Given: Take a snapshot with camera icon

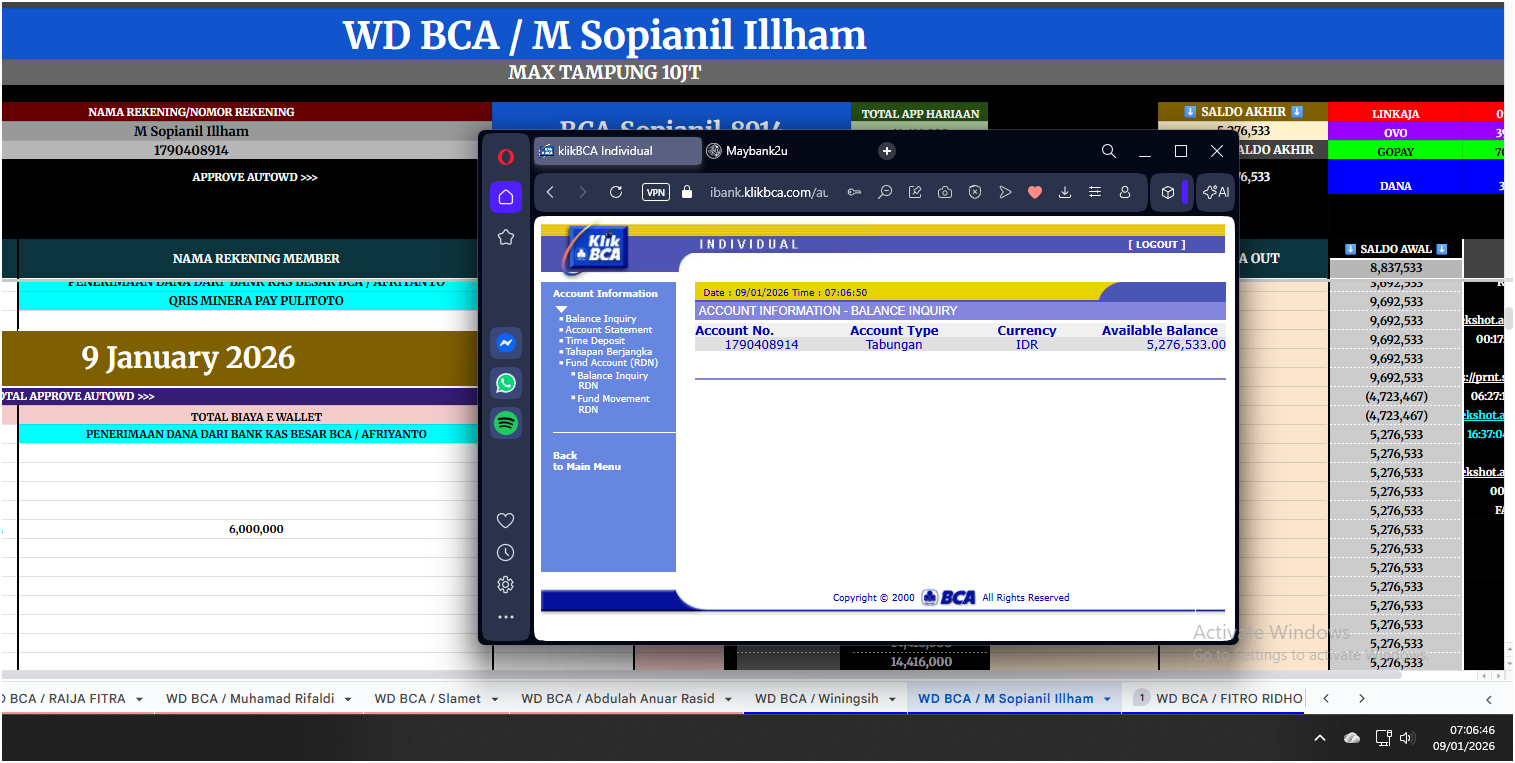Looking at the screenshot, I should (945, 192).
